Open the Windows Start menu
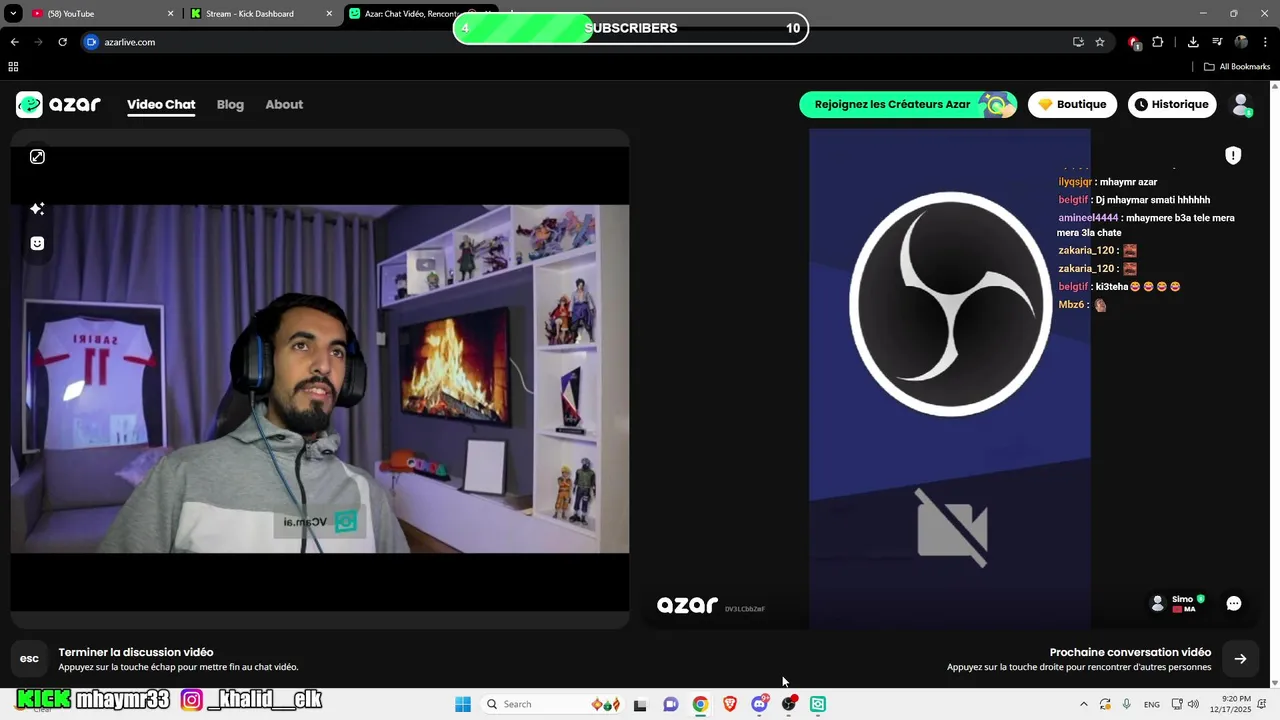The width and height of the screenshot is (1280, 720). [462, 704]
